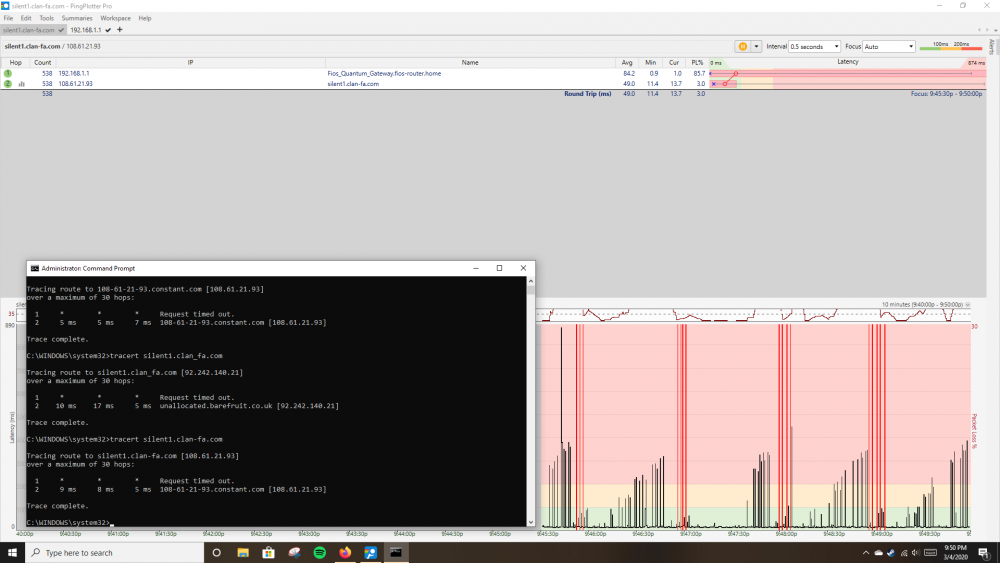Click the Focus: 9:45:30p - 9:50:00p label
The height and width of the screenshot is (563, 1000).
point(946,94)
